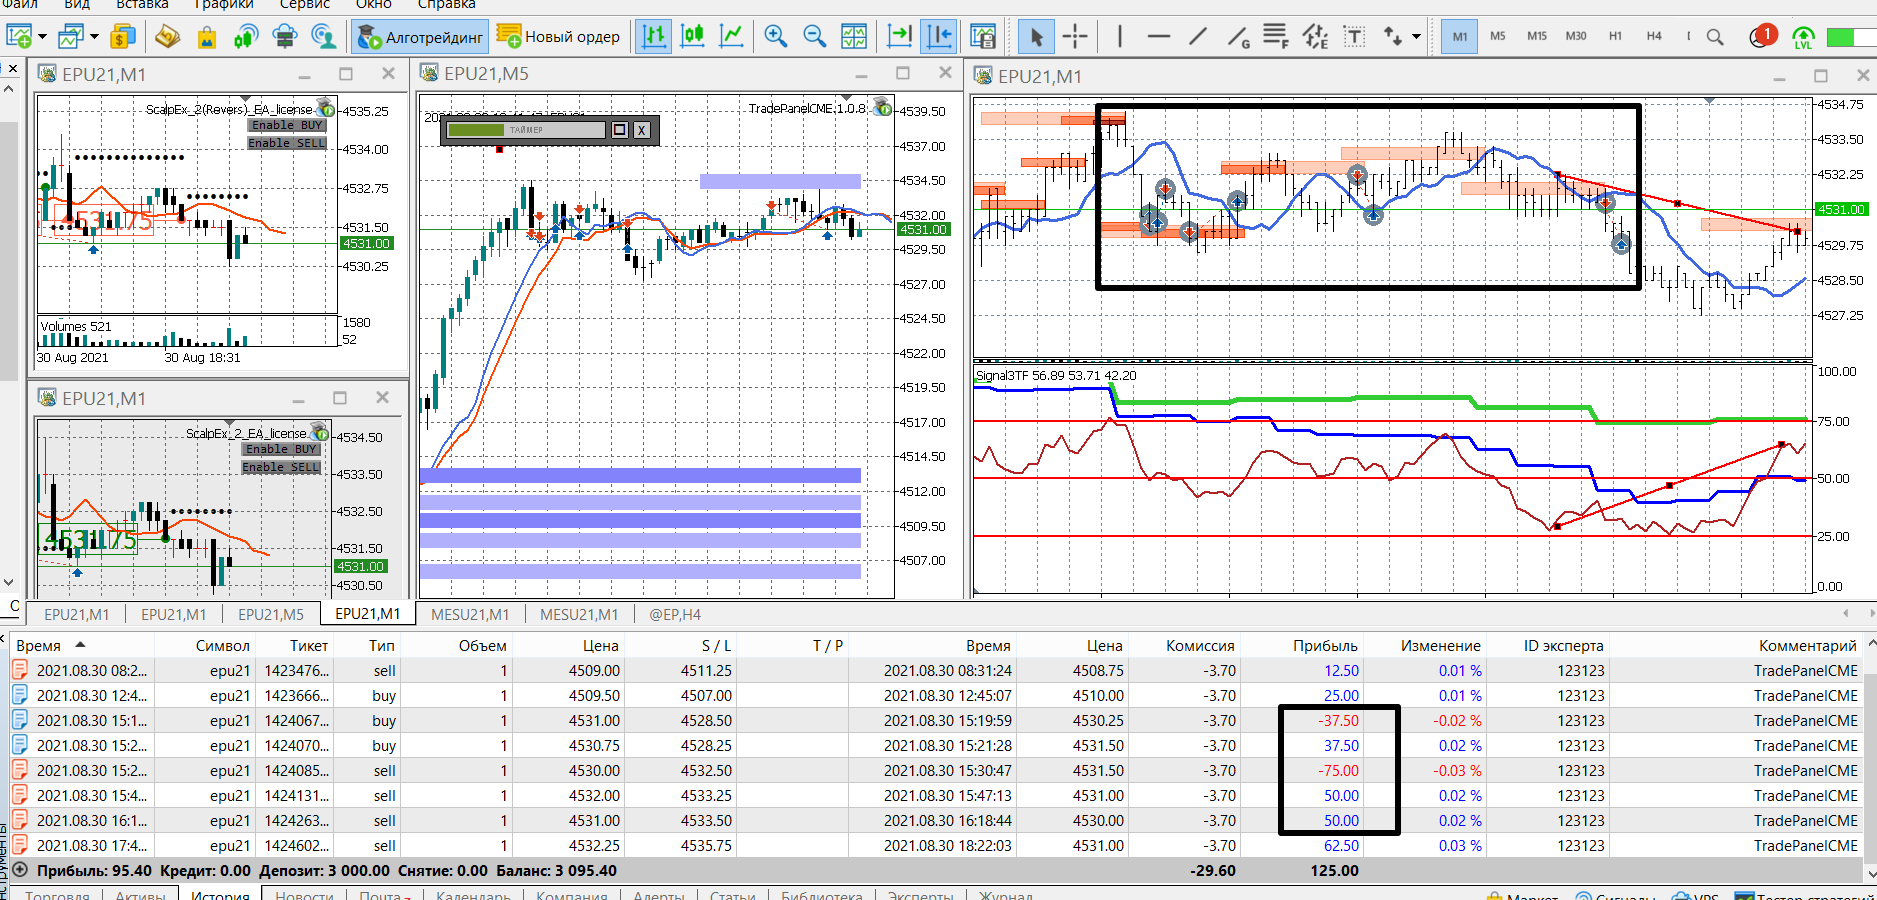Viewport: 1877px width, 900px height.
Task: Open the profiles dropdown arrow
Action: point(94,37)
